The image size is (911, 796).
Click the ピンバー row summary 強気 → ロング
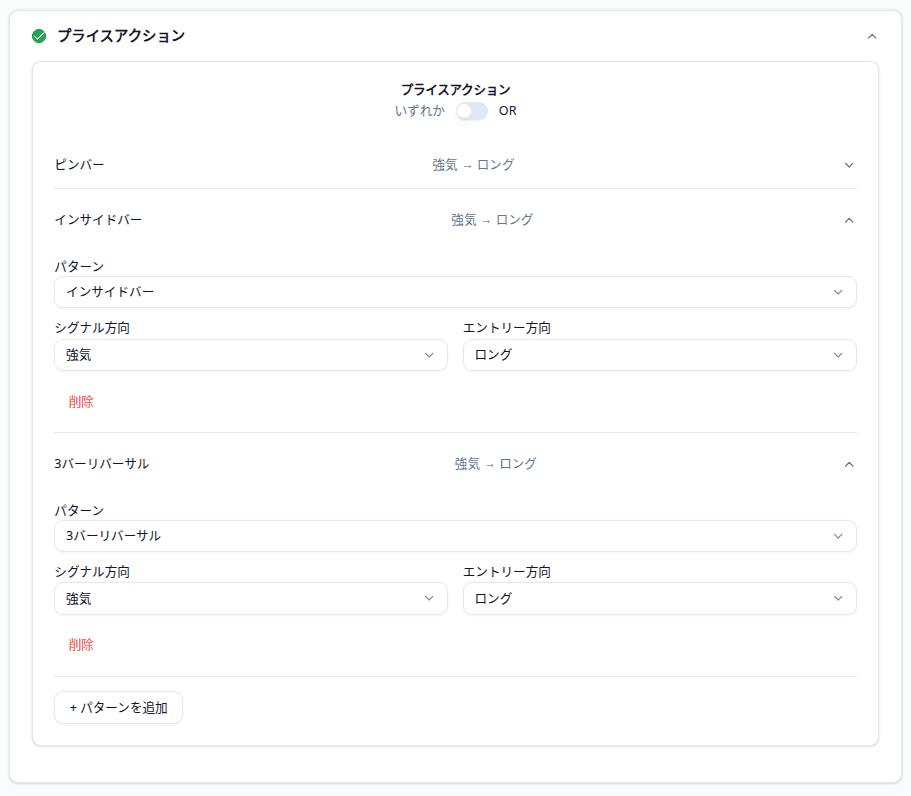click(x=473, y=165)
